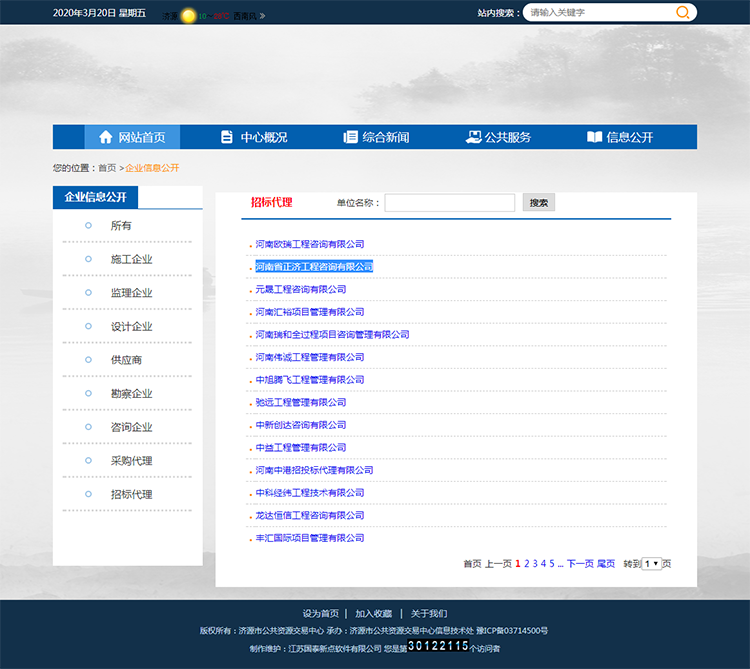Click the document icon beside 中心概况
This screenshot has height=669, width=750.
227,137
